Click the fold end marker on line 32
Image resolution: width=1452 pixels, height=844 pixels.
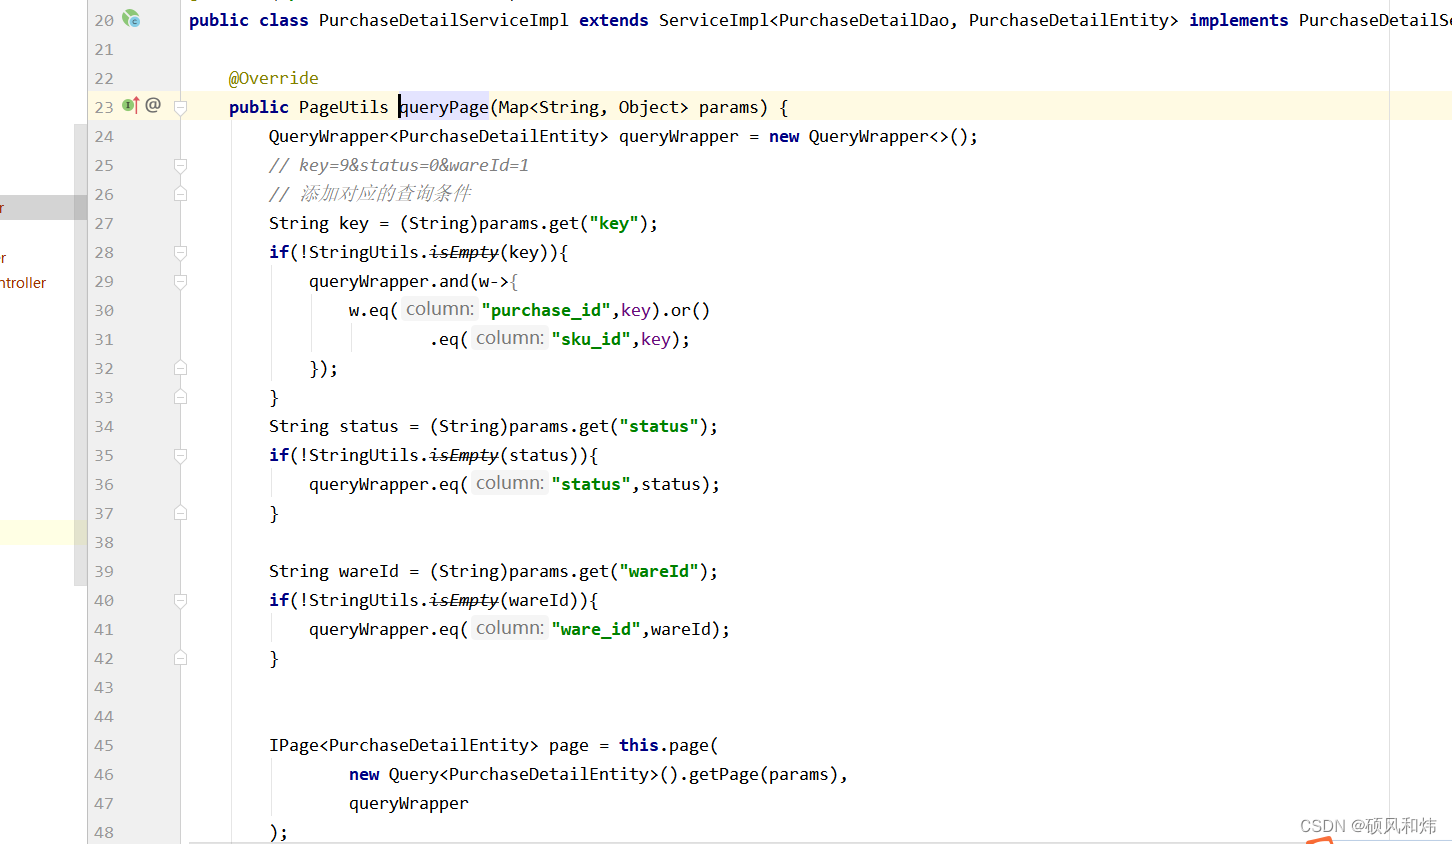(180, 368)
